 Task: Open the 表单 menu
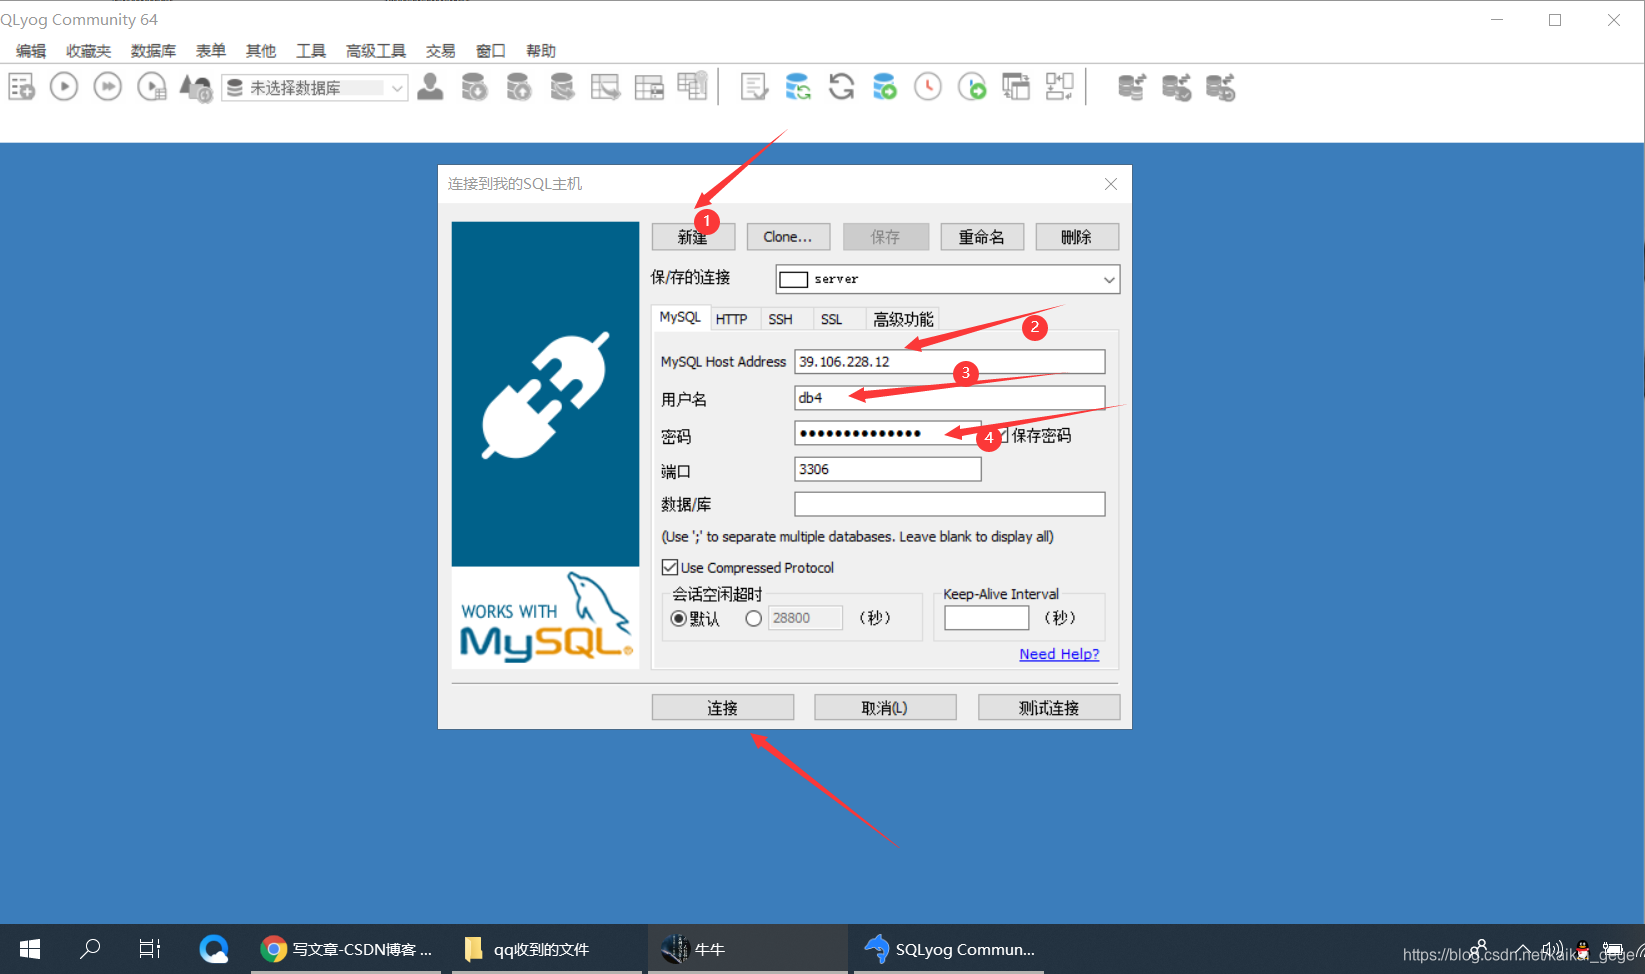click(211, 51)
